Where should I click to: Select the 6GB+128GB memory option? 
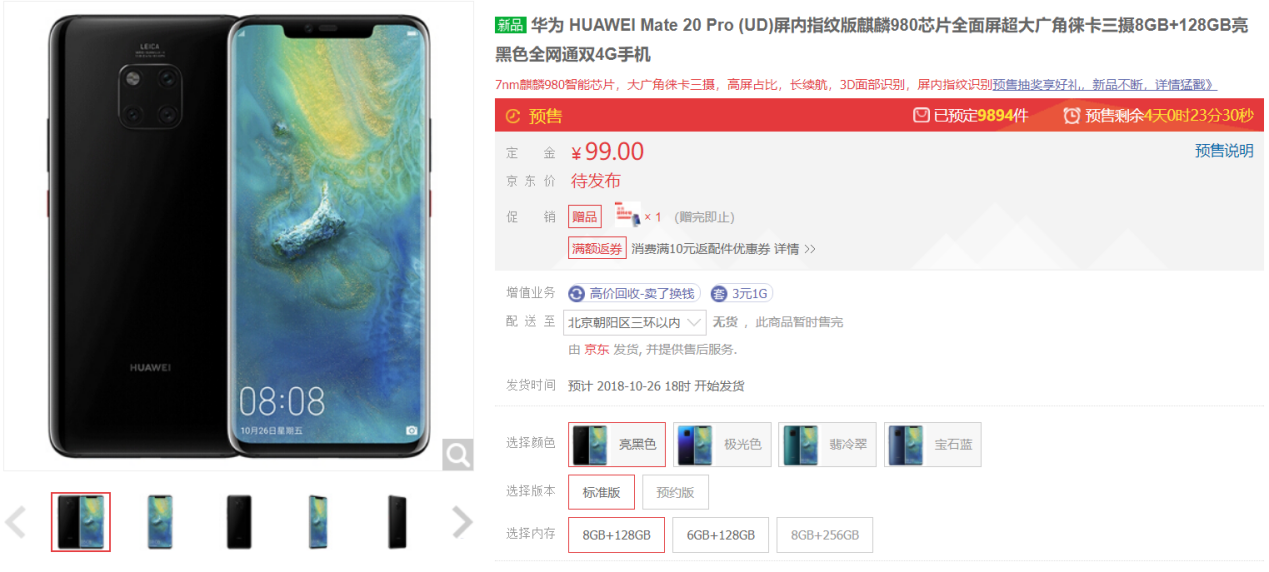tap(720, 535)
